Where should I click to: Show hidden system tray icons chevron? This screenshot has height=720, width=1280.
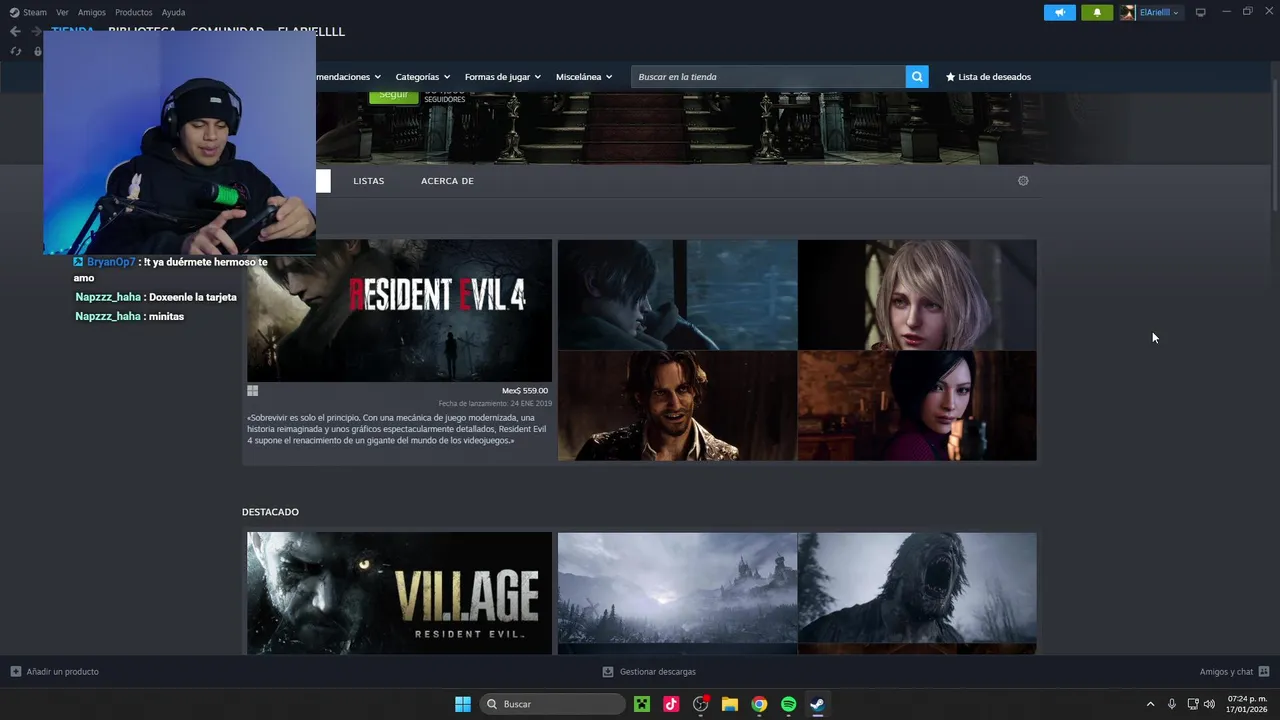pyautogui.click(x=1150, y=704)
